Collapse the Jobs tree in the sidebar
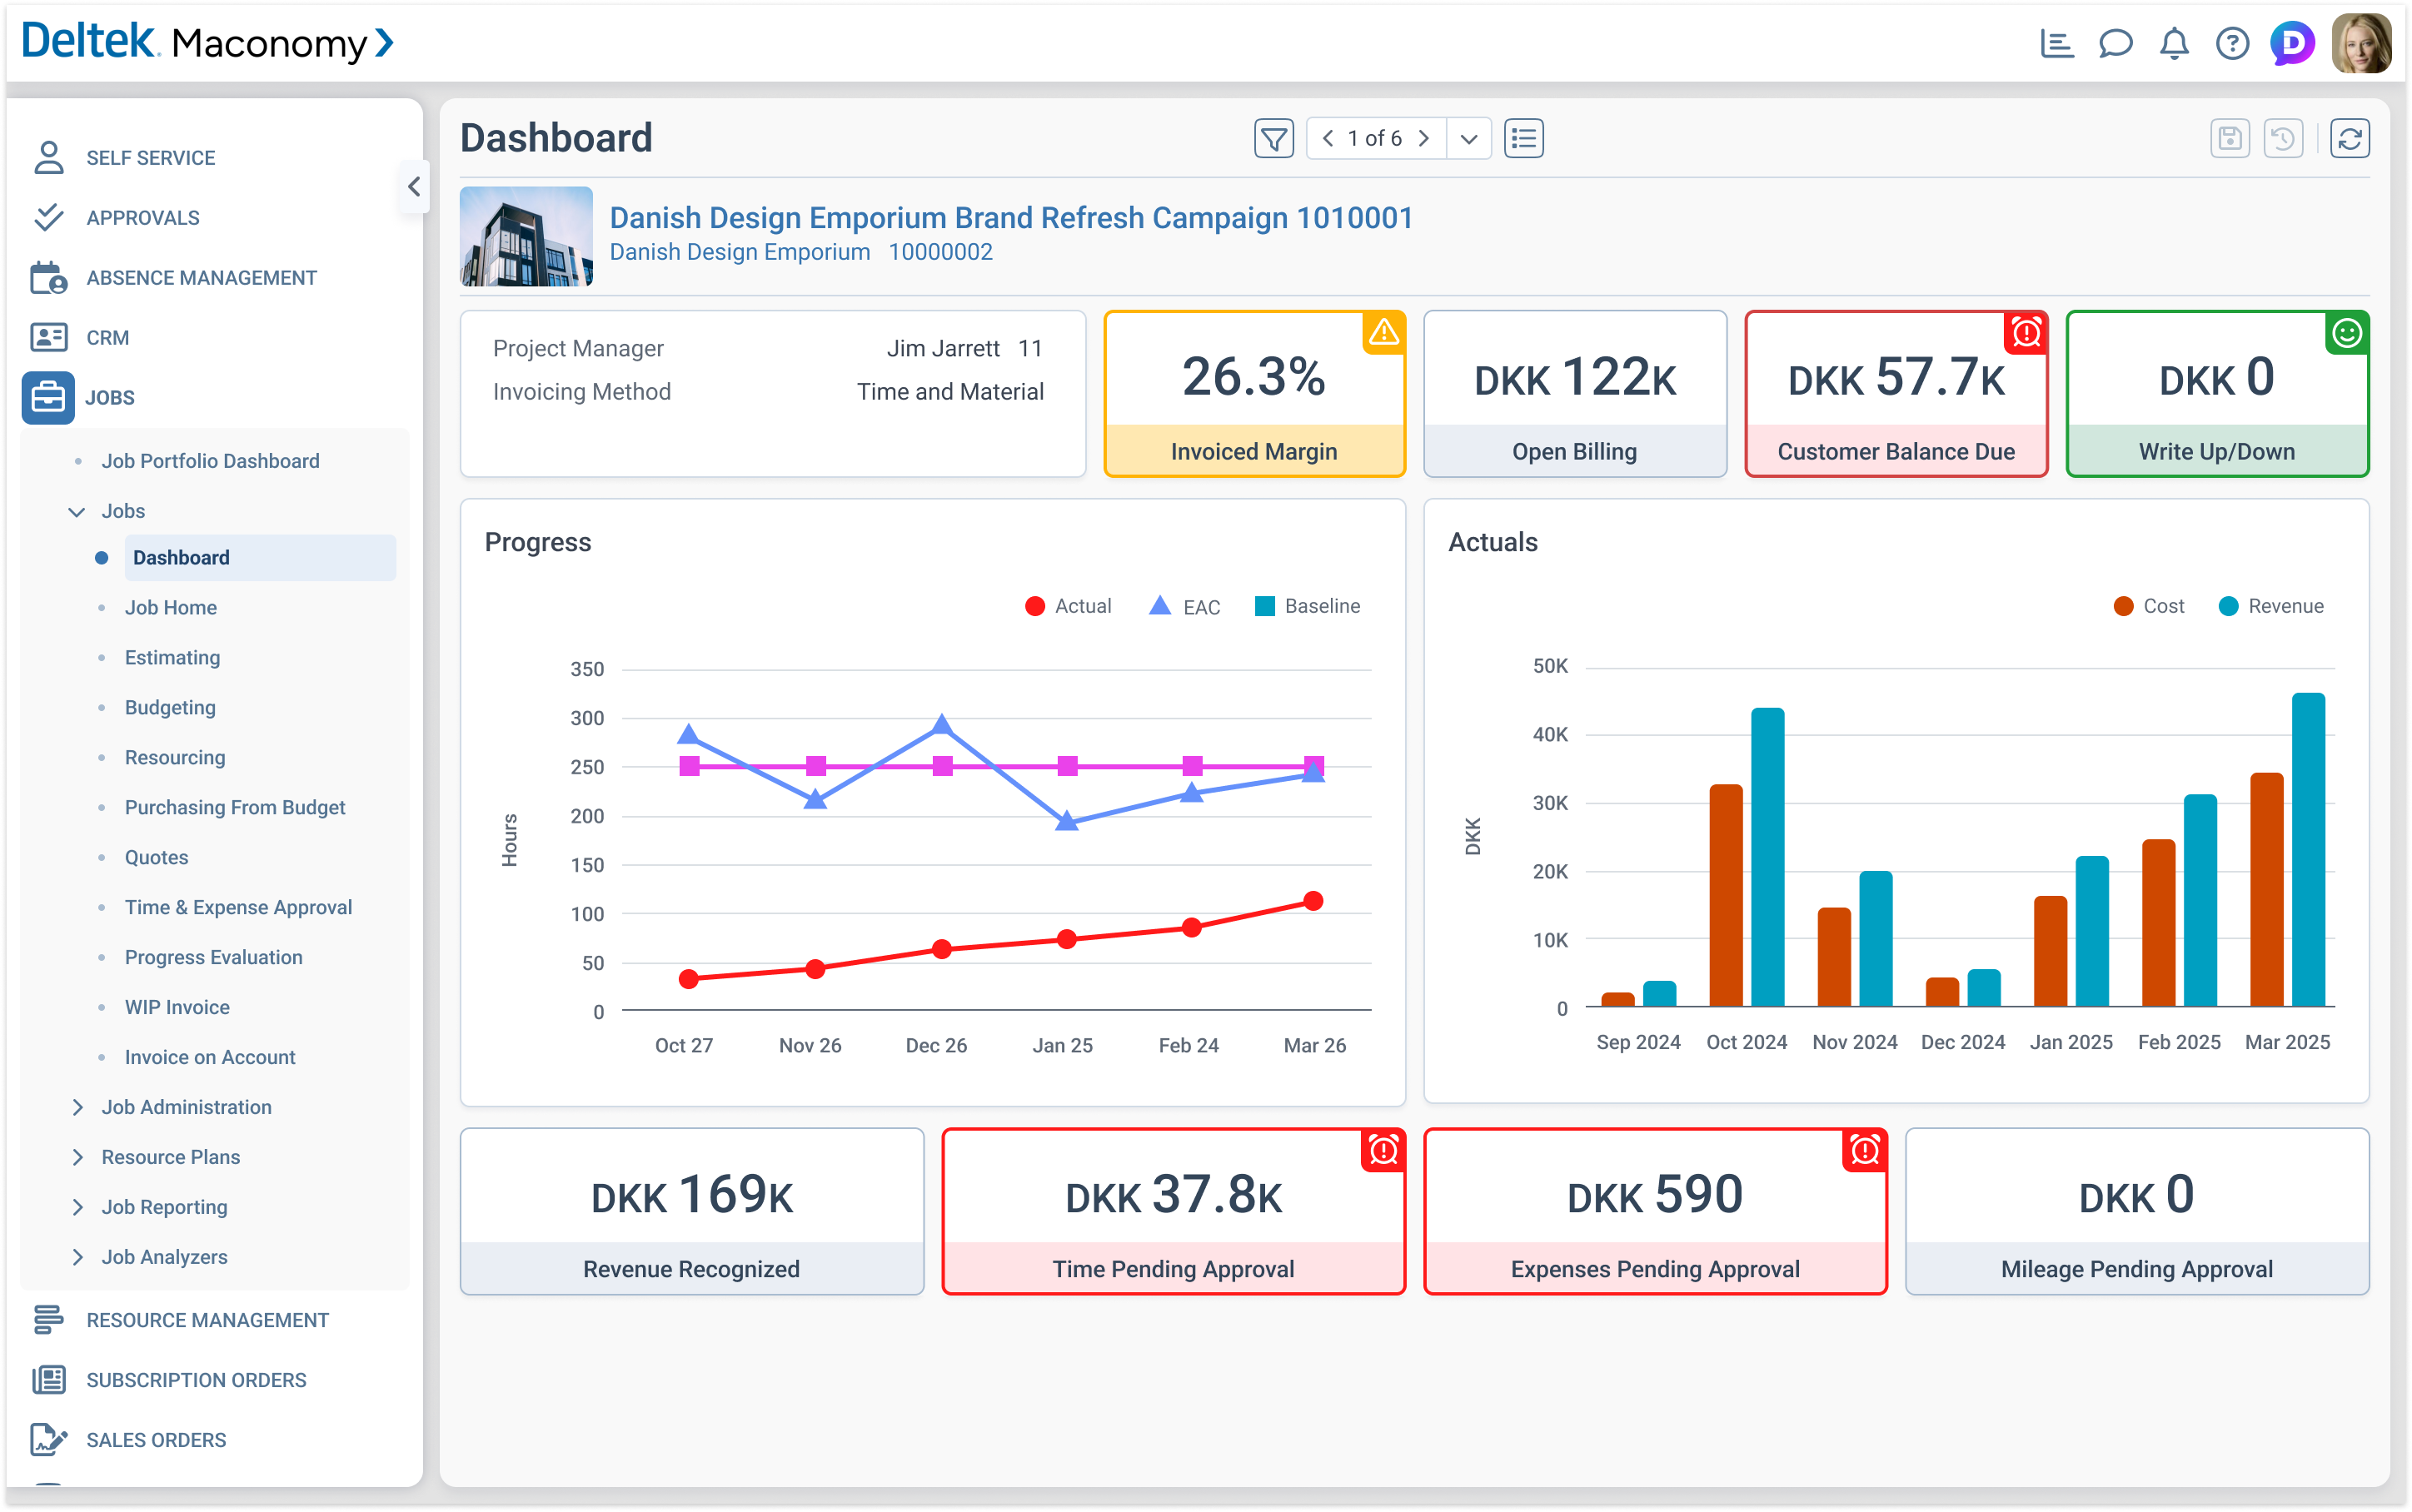 click(77, 510)
